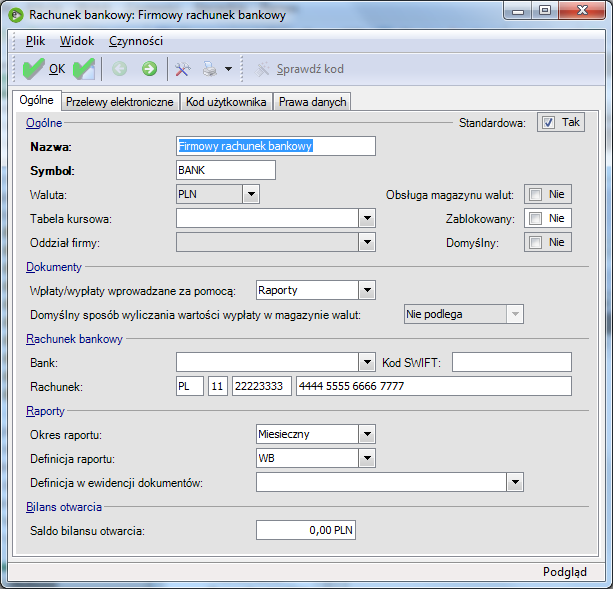Expand the printer options dropdown arrow
The height and width of the screenshot is (589, 613).
pos(228,69)
